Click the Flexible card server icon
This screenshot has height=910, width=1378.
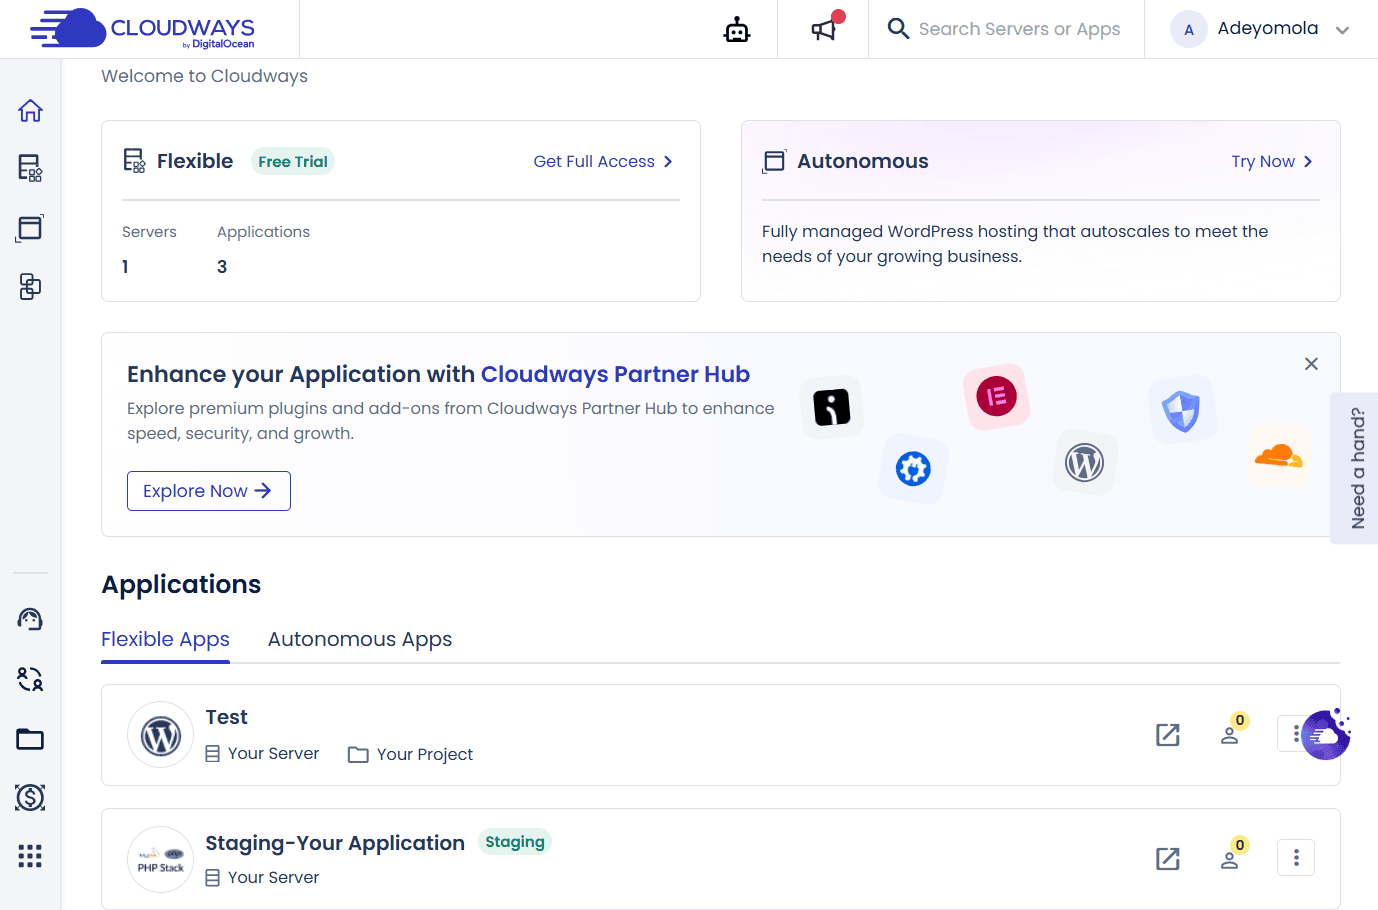point(134,160)
